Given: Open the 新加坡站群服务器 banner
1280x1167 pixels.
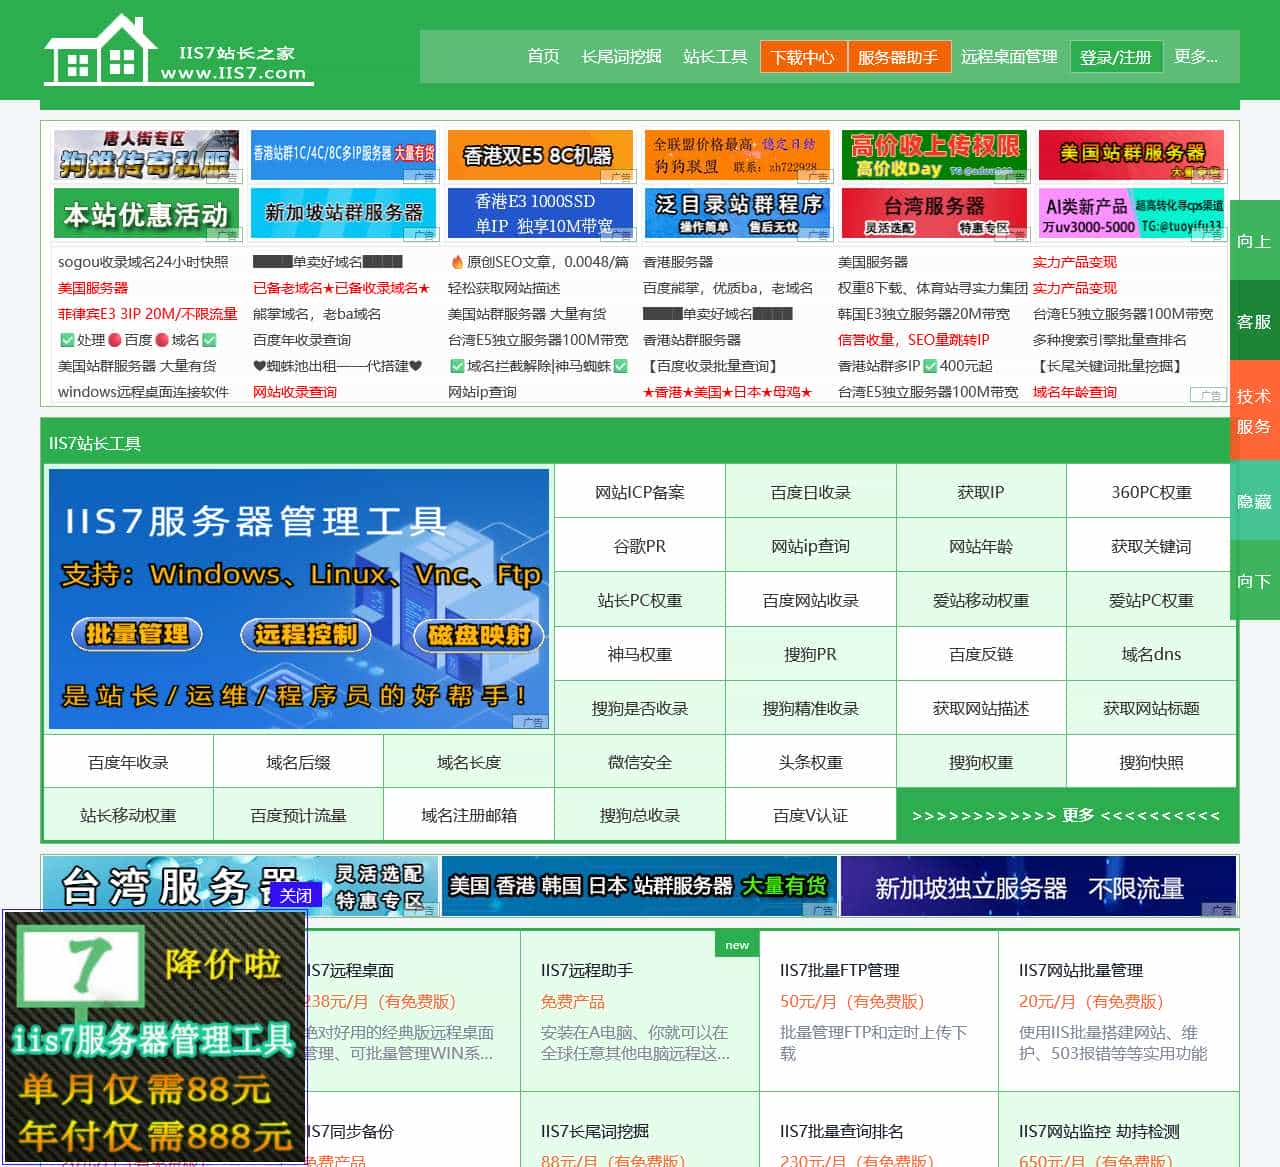Looking at the screenshot, I should pyautogui.click(x=343, y=214).
